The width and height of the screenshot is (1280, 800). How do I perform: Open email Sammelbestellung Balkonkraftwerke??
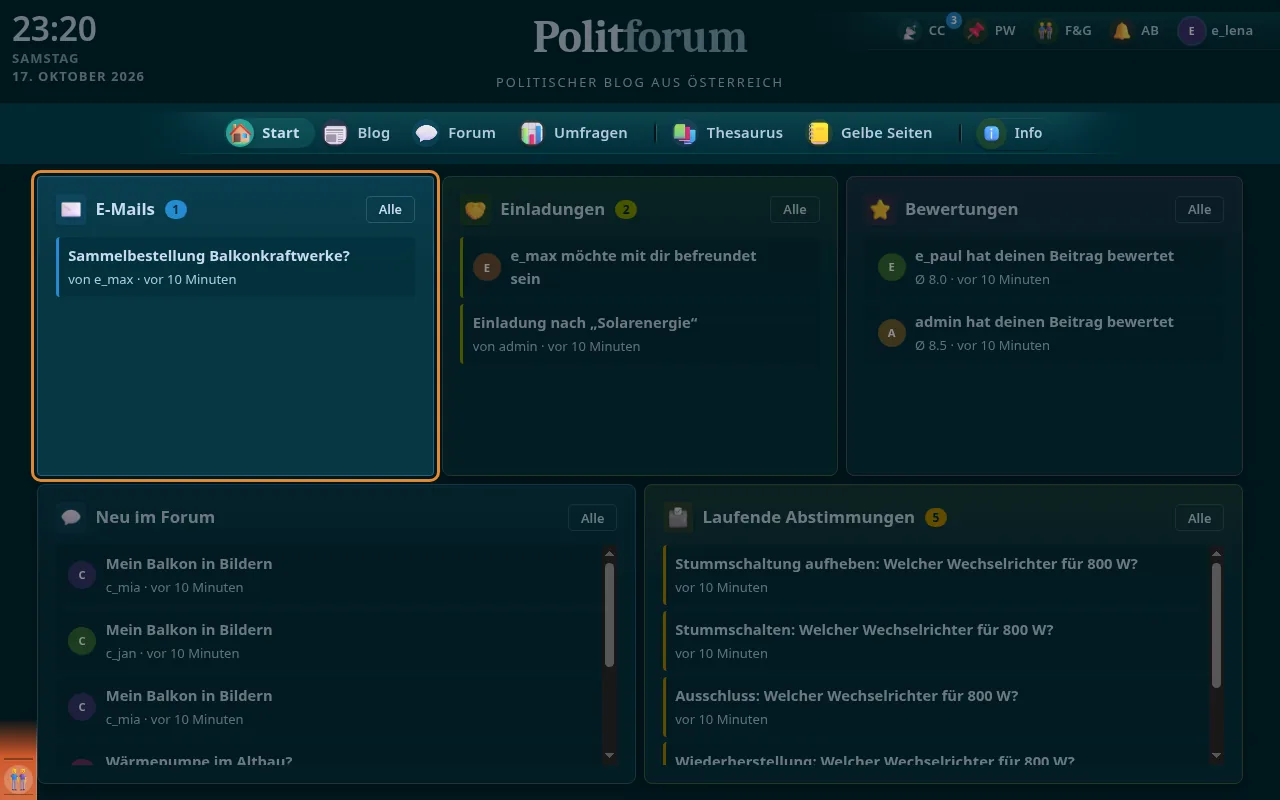236,267
